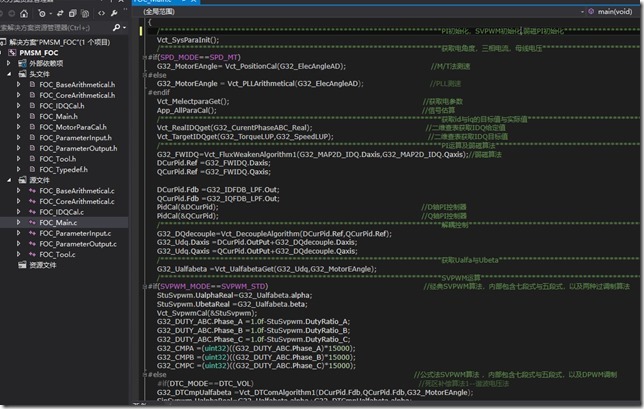Collapse all nodes in Solution Explorer
The image size is (644, 409).
click(x=73, y=14)
